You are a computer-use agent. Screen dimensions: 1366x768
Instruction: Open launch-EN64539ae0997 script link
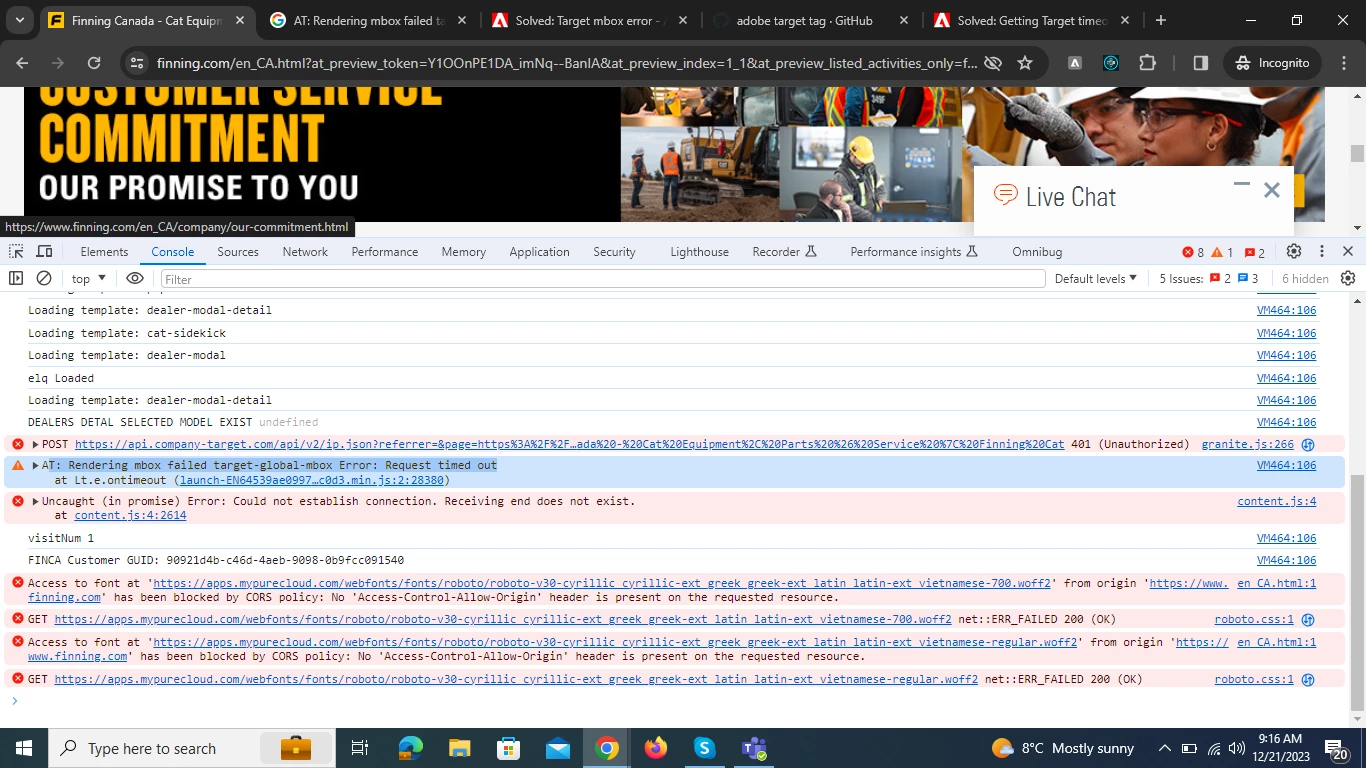pos(314,480)
